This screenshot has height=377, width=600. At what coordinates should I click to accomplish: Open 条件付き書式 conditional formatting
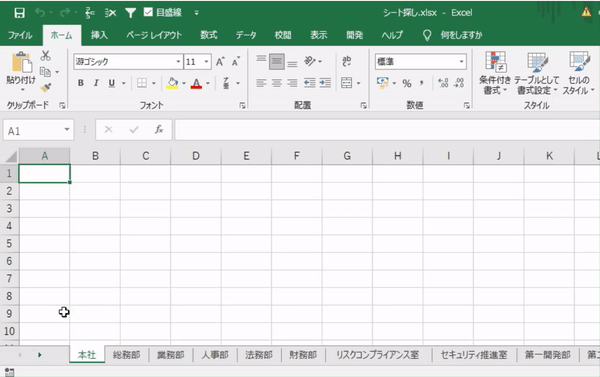pos(495,73)
